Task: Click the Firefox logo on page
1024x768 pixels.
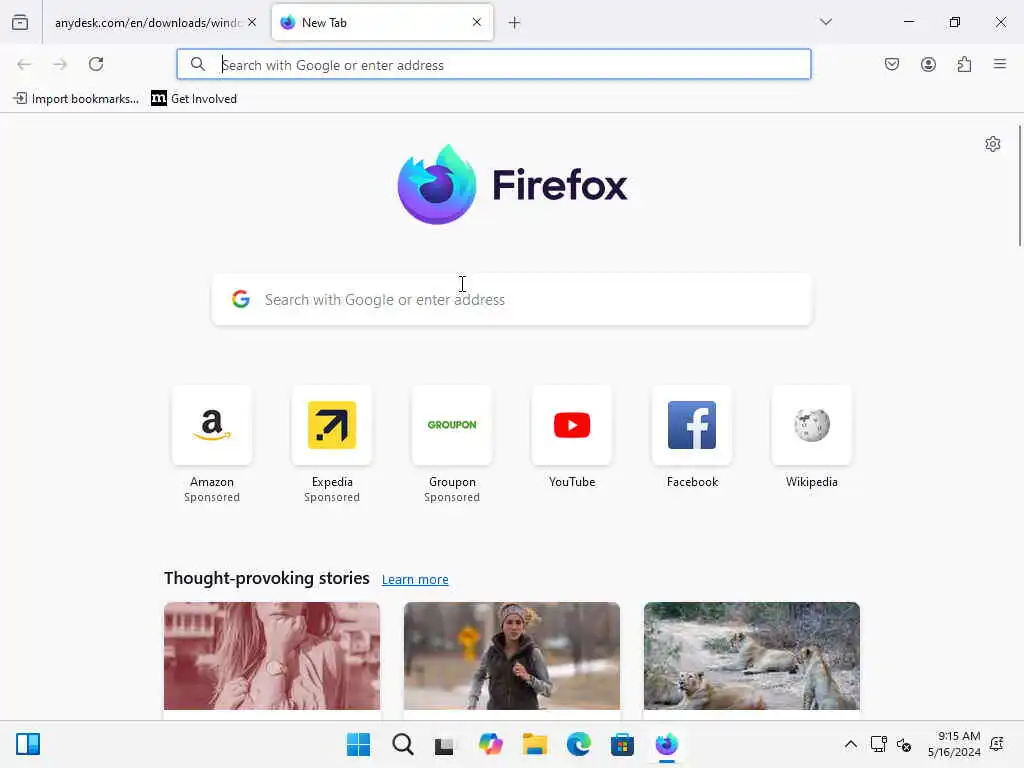Action: point(513,184)
